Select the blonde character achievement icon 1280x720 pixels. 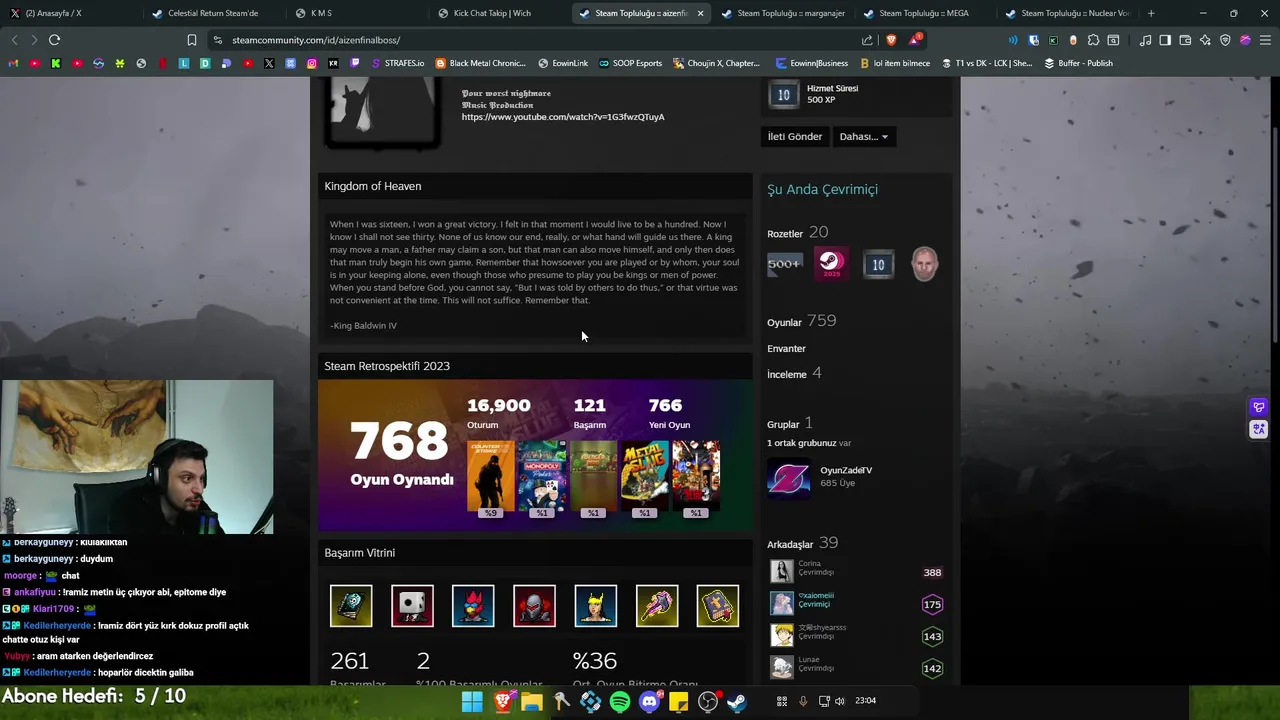tap(596, 606)
